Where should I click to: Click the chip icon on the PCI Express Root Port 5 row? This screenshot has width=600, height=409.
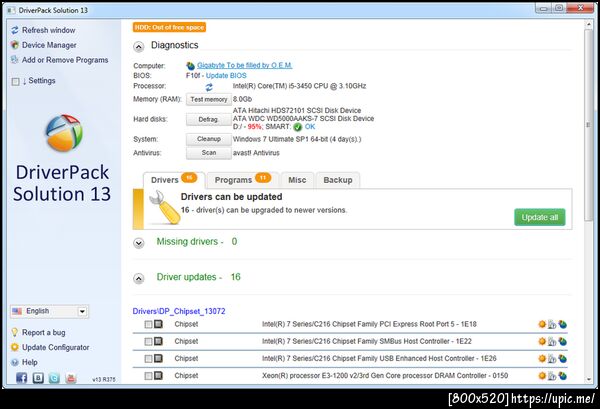point(158,324)
